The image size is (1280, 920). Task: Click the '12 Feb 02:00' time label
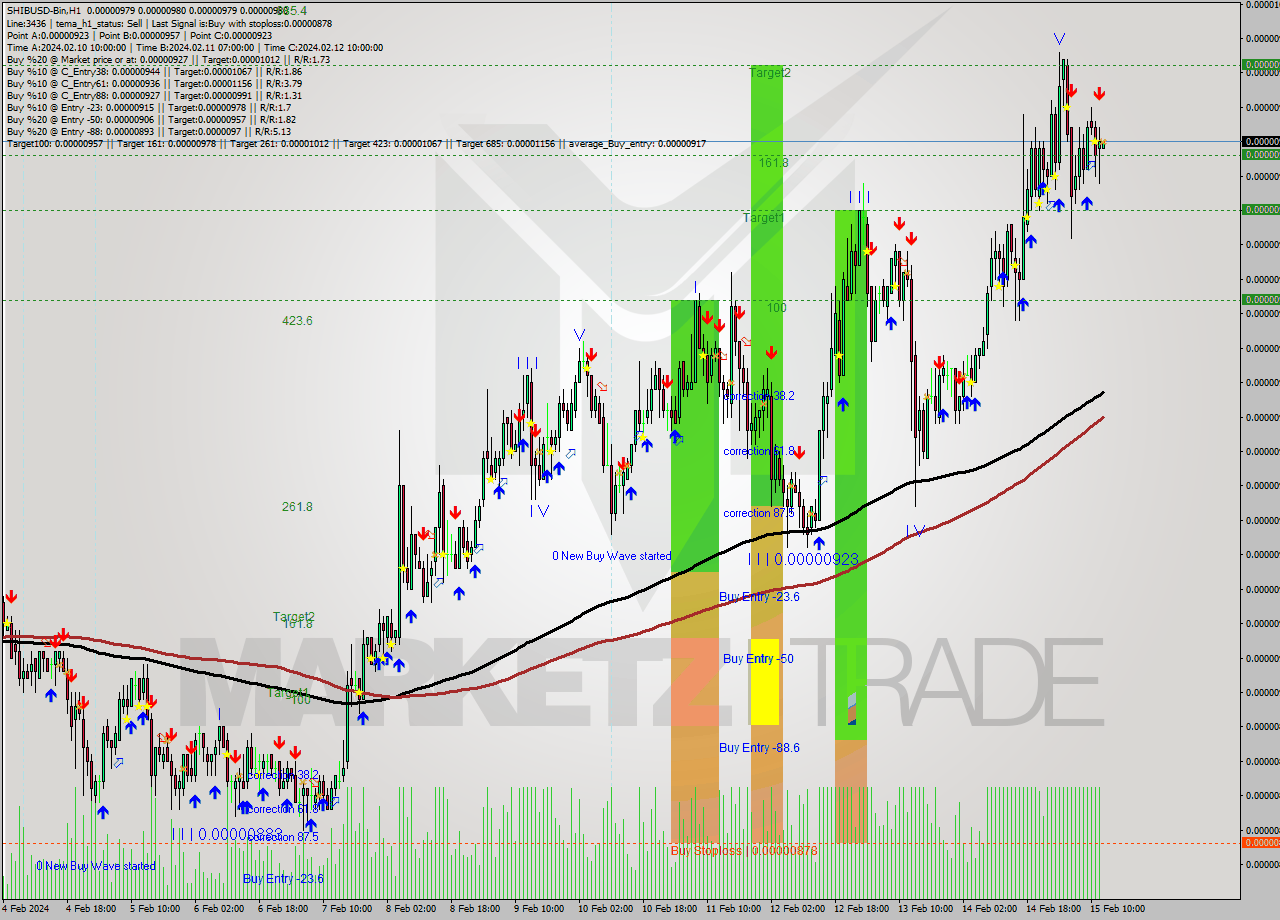pos(797,909)
